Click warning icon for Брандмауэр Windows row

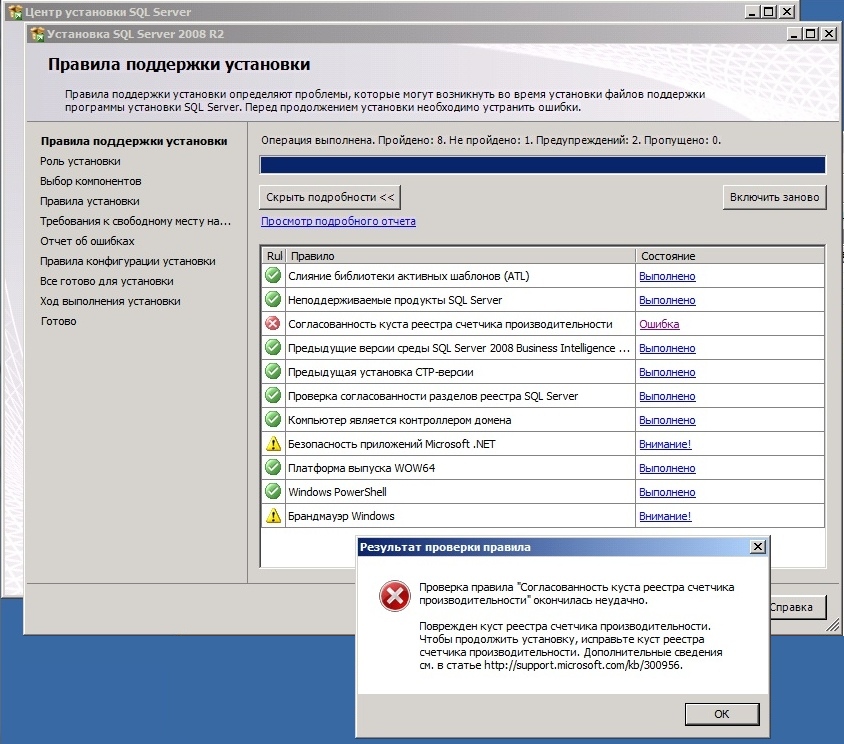point(273,516)
